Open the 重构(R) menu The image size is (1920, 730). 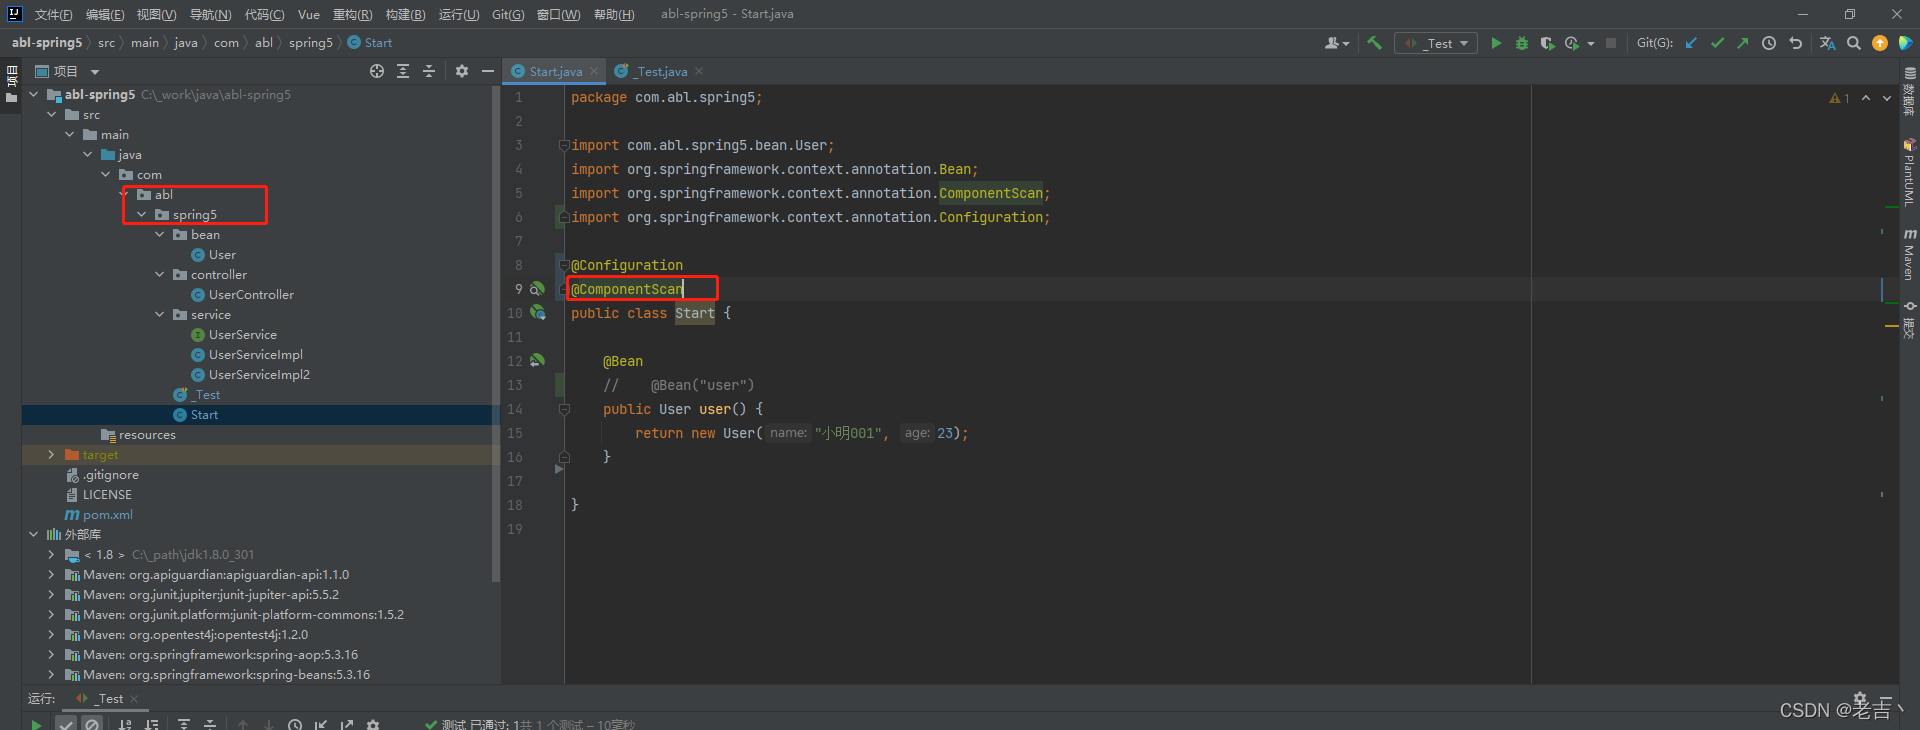(352, 14)
